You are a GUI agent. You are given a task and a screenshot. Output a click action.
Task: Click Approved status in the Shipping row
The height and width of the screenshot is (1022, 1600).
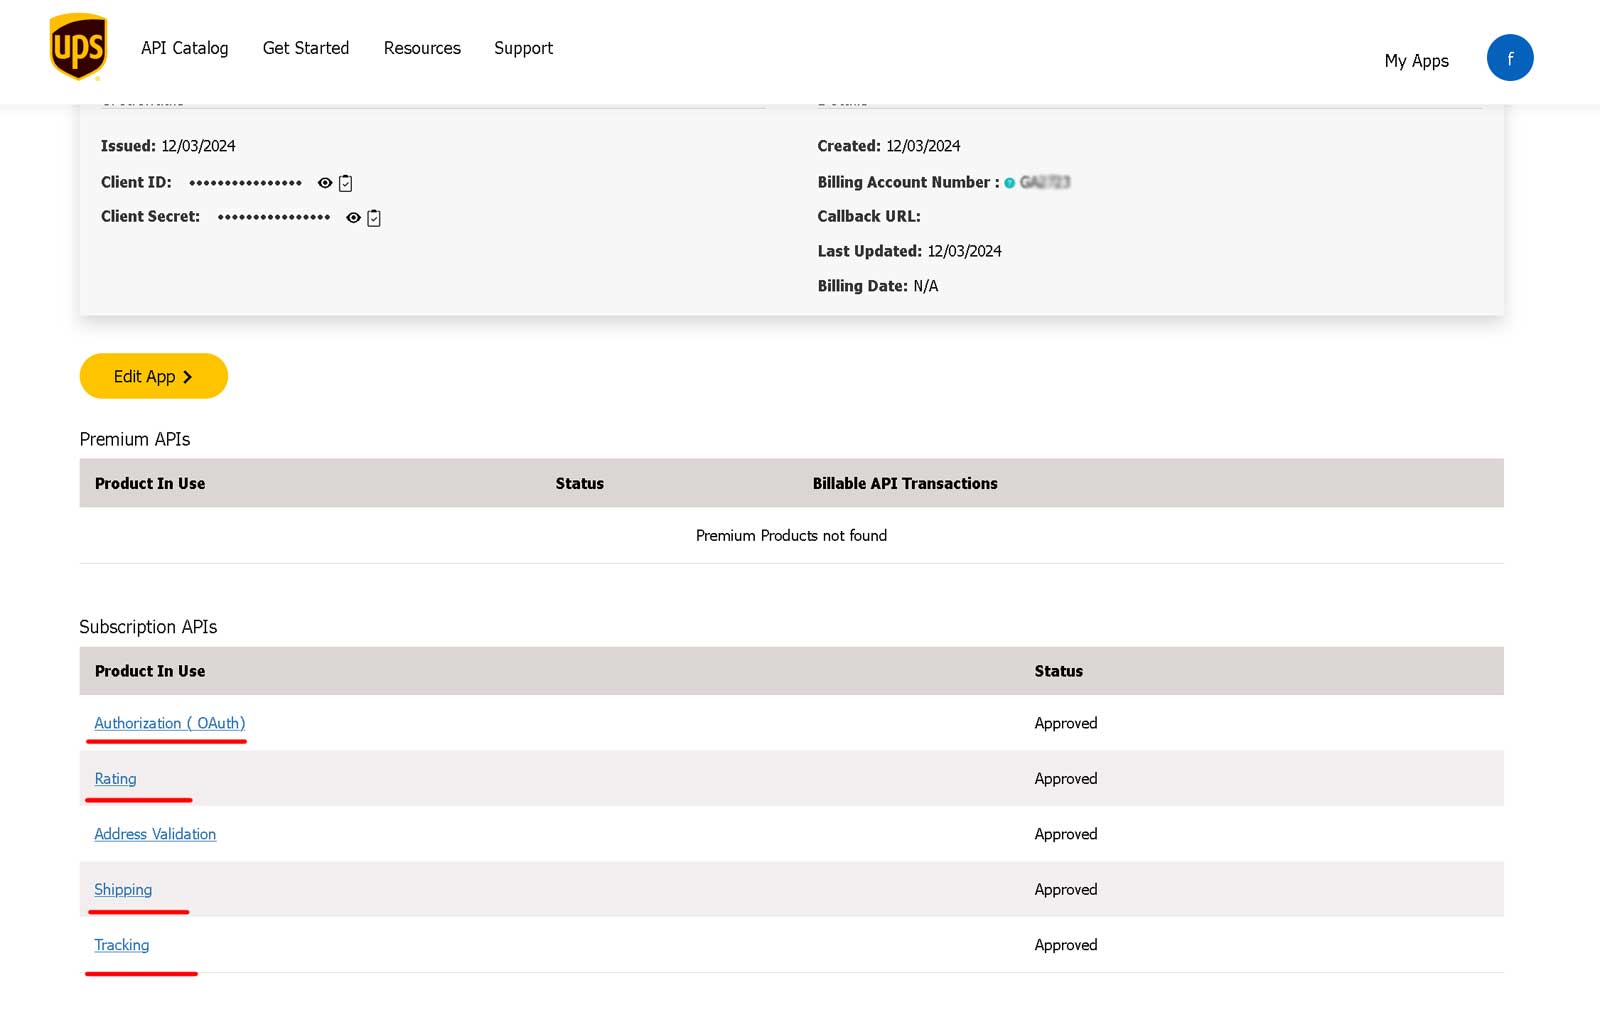click(x=1066, y=890)
